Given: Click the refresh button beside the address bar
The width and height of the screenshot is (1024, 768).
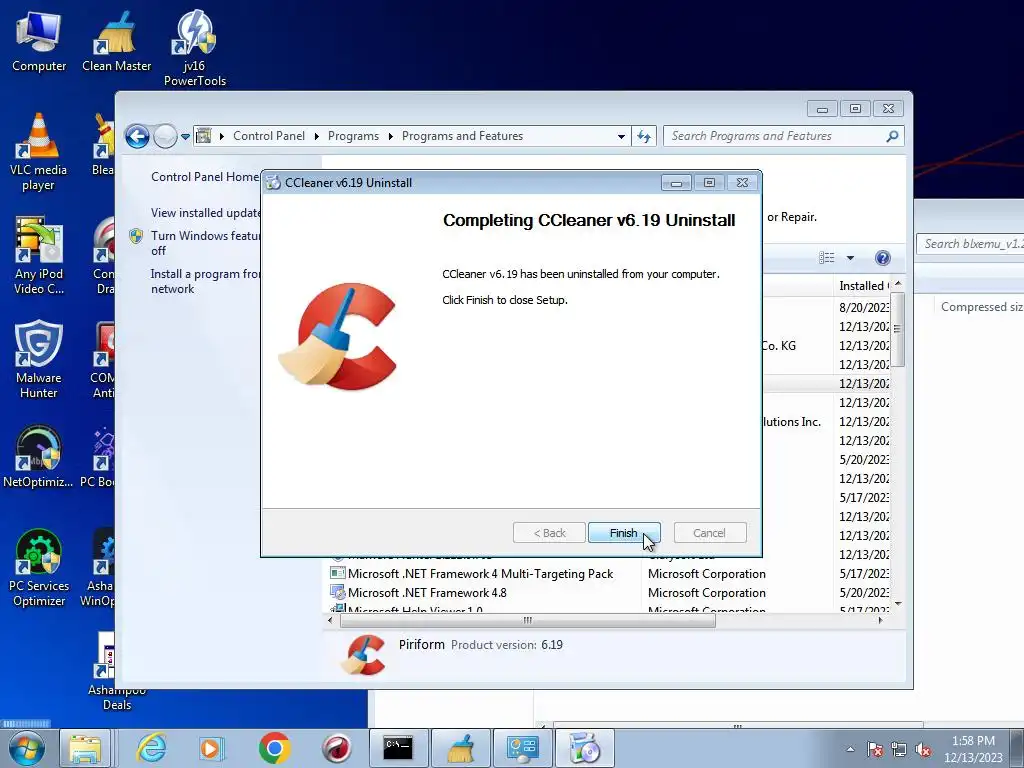Looking at the screenshot, I should [x=644, y=136].
